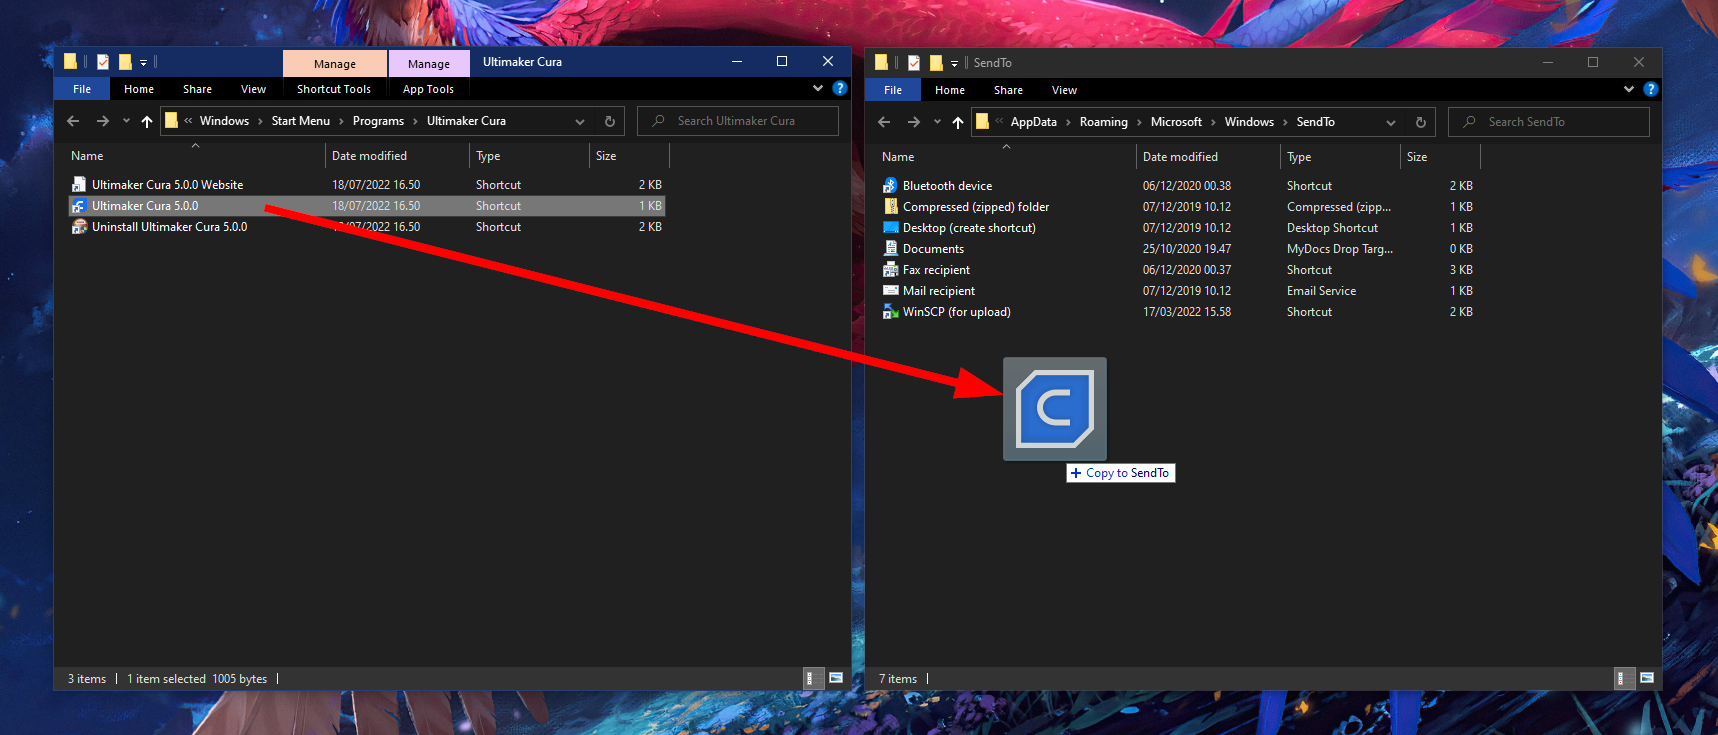Open Help in the Ultimaker Cura window
Viewport: 1718px width, 735px height.
(x=840, y=88)
